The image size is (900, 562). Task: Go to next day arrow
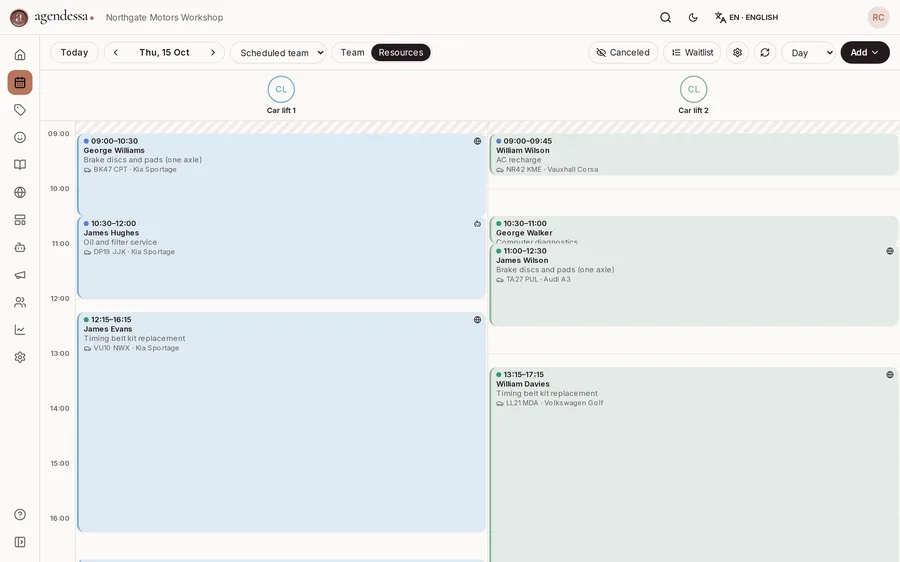click(x=213, y=52)
